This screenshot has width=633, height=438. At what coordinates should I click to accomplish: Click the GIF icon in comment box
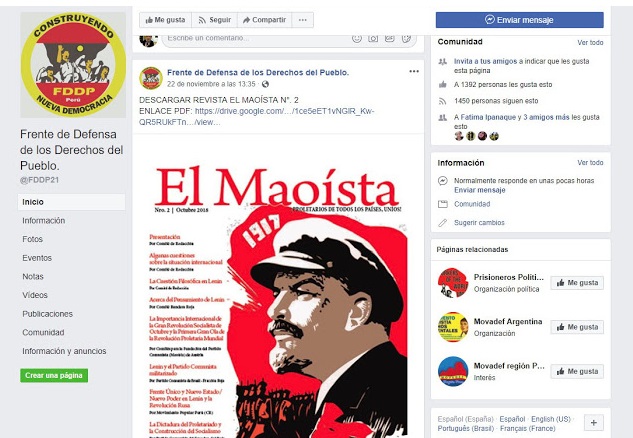(390, 38)
